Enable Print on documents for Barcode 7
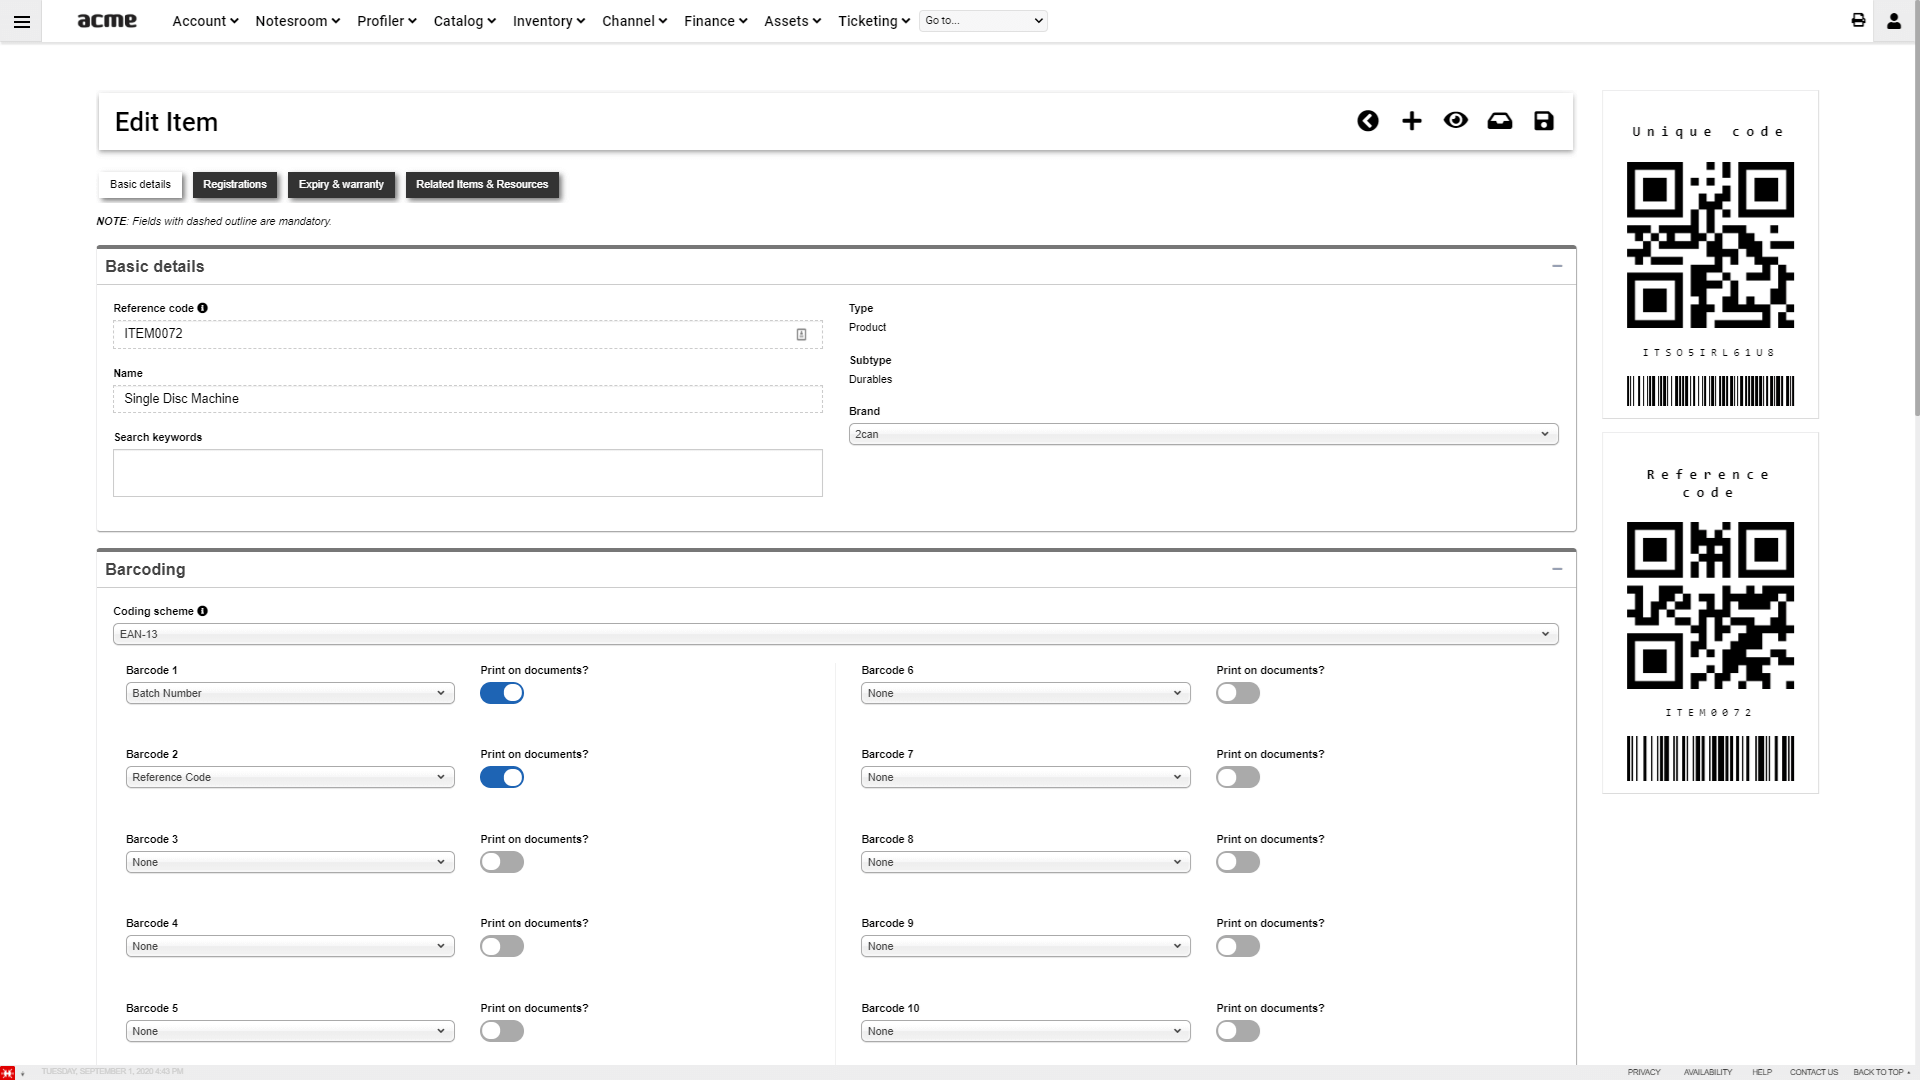 pyautogui.click(x=1238, y=777)
